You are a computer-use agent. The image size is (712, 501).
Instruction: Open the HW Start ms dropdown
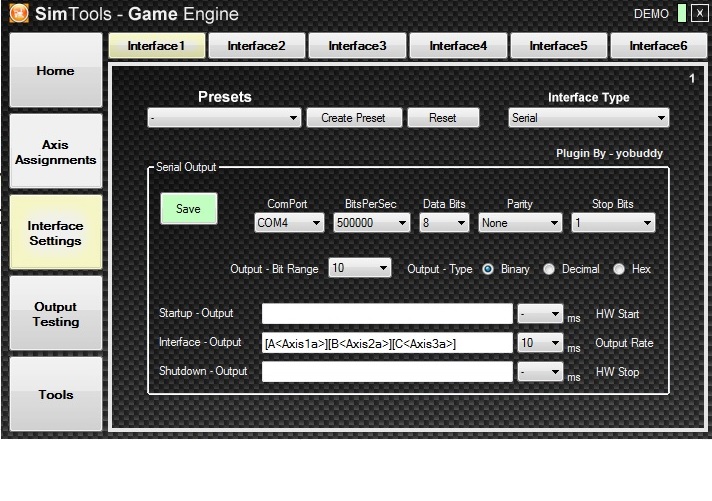tap(540, 314)
